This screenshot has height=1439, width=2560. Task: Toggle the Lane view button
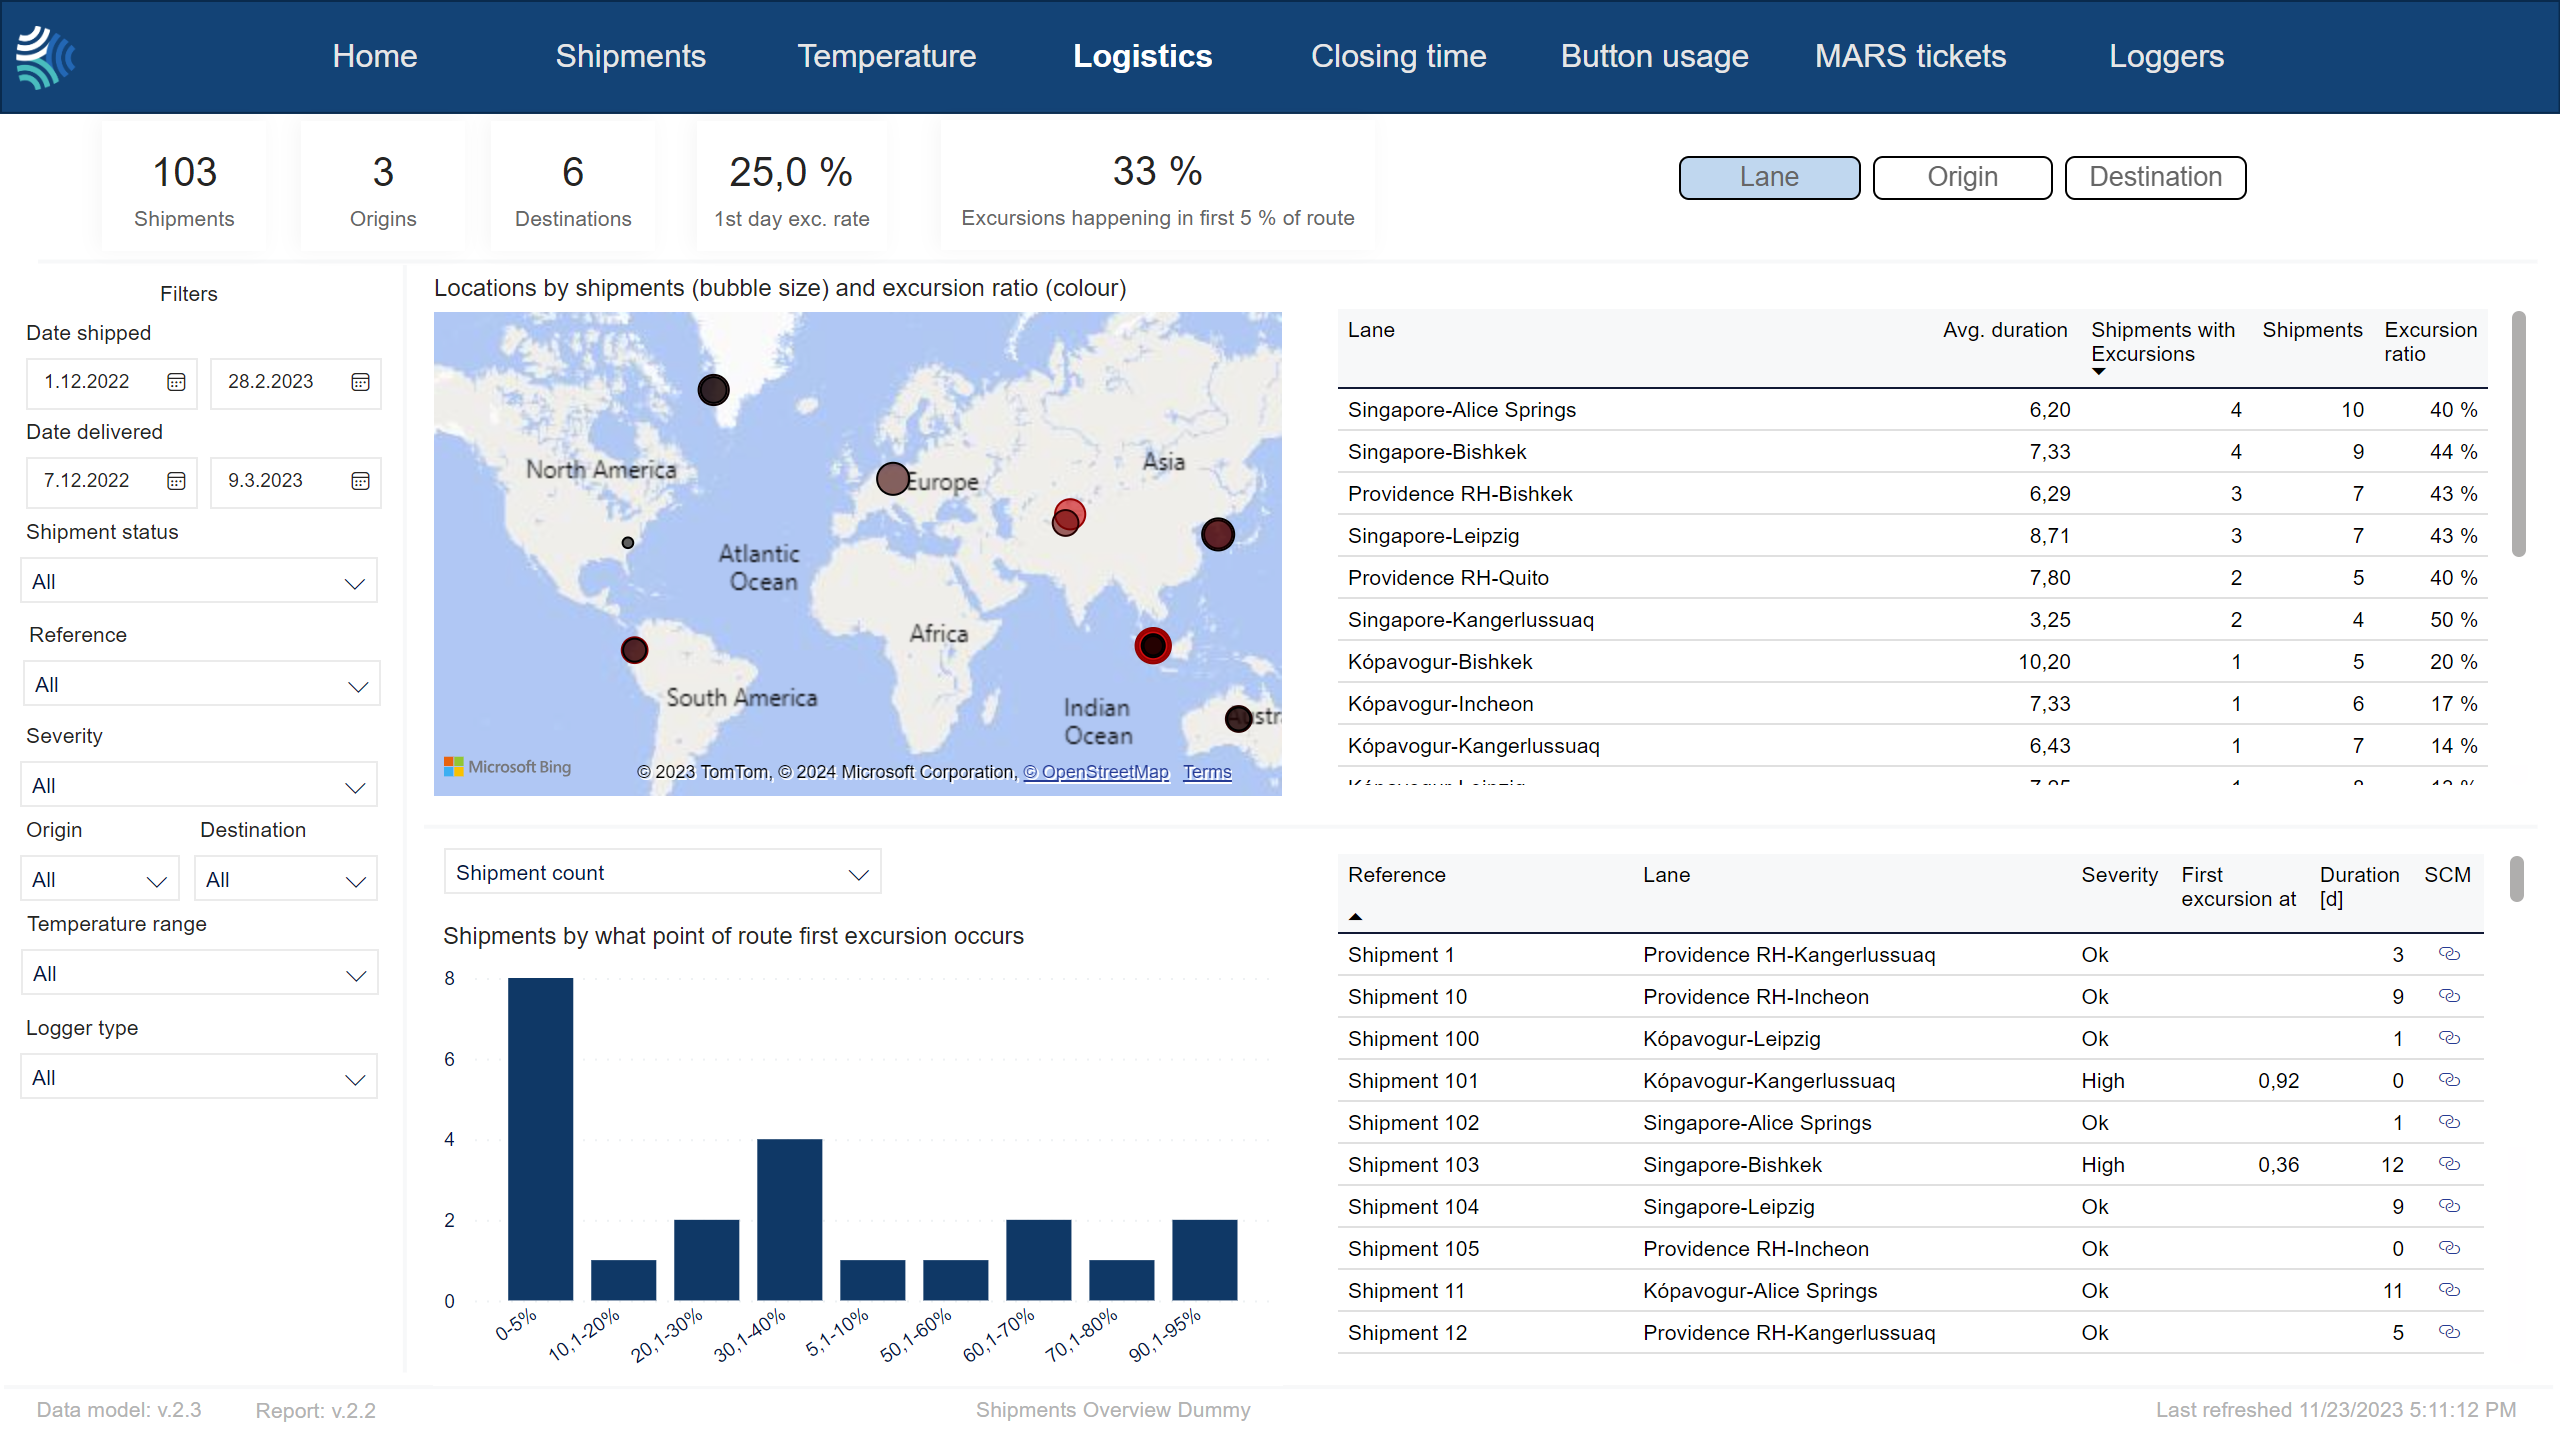[1769, 177]
